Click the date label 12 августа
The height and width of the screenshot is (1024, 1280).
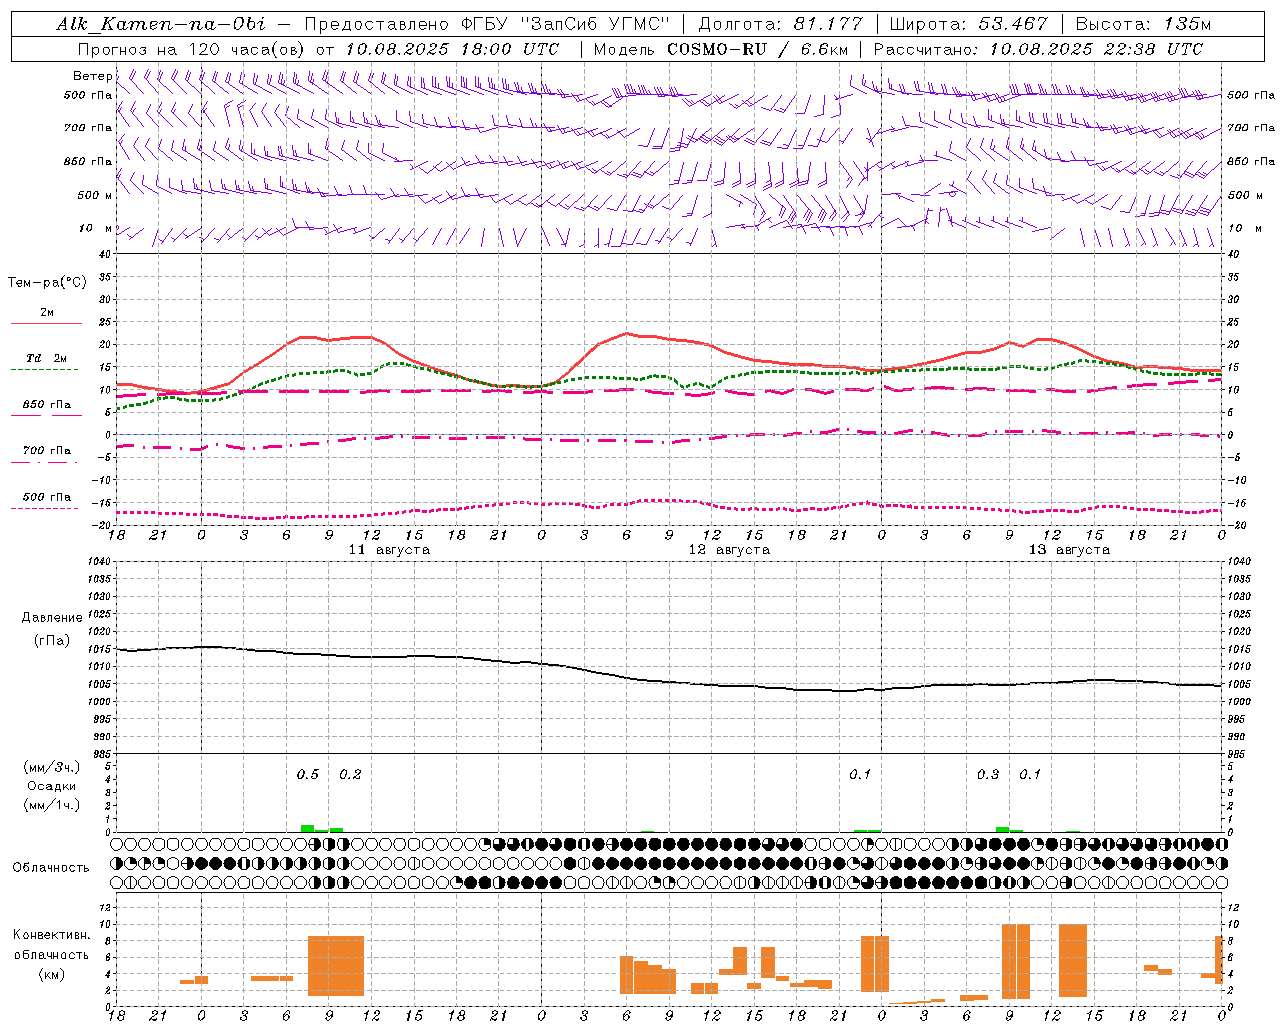click(x=729, y=550)
